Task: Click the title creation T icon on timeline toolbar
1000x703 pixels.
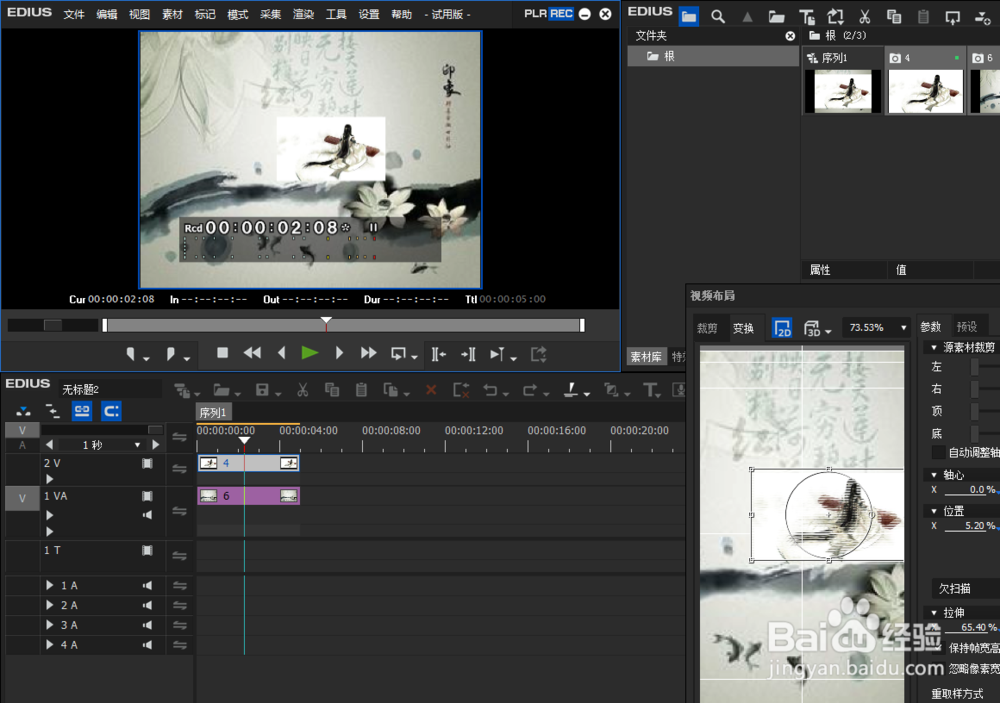Action: (x=650, y=390)
